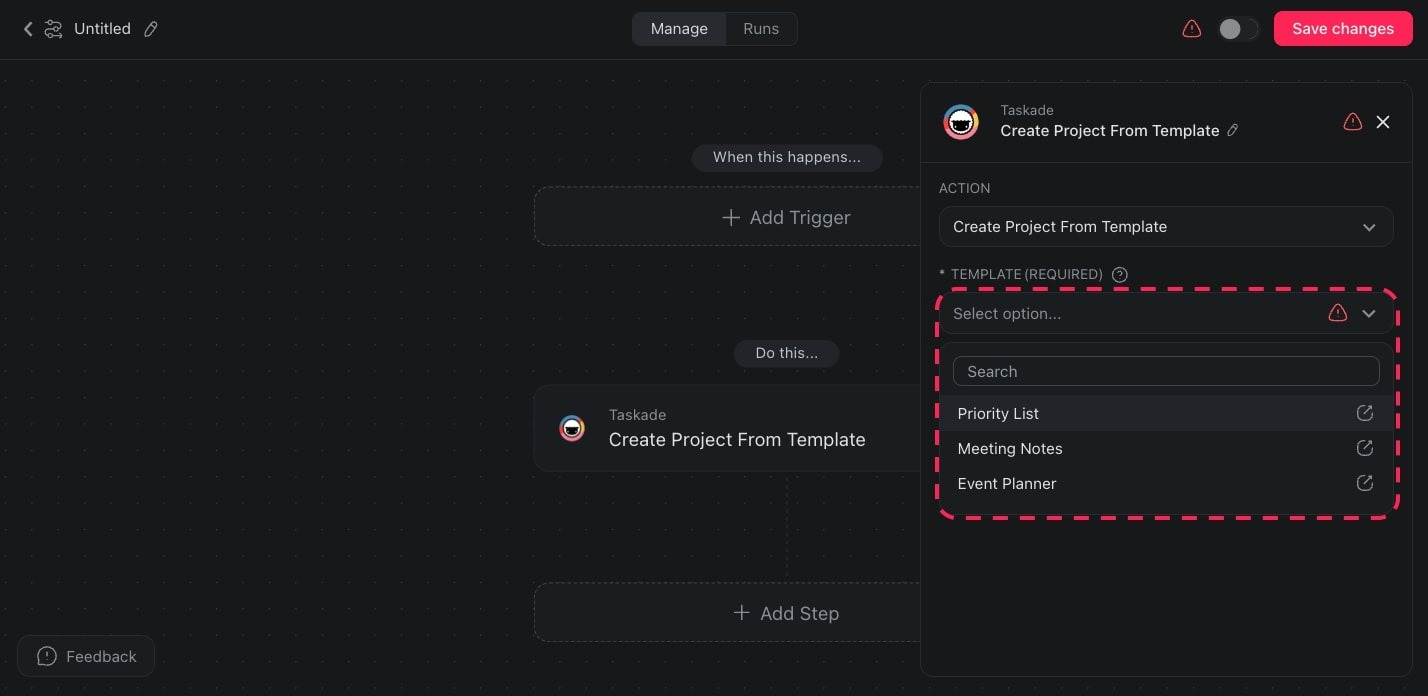Click the template Search field
Image resolution: width=1428 pixels, height=696 pixels.
tap(1165, 371)
